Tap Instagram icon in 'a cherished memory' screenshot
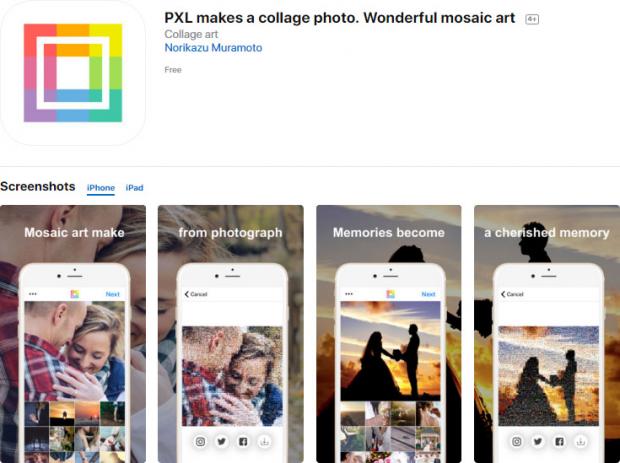The height and width of the screenshot is (463, 620). (x=516, y=441)
